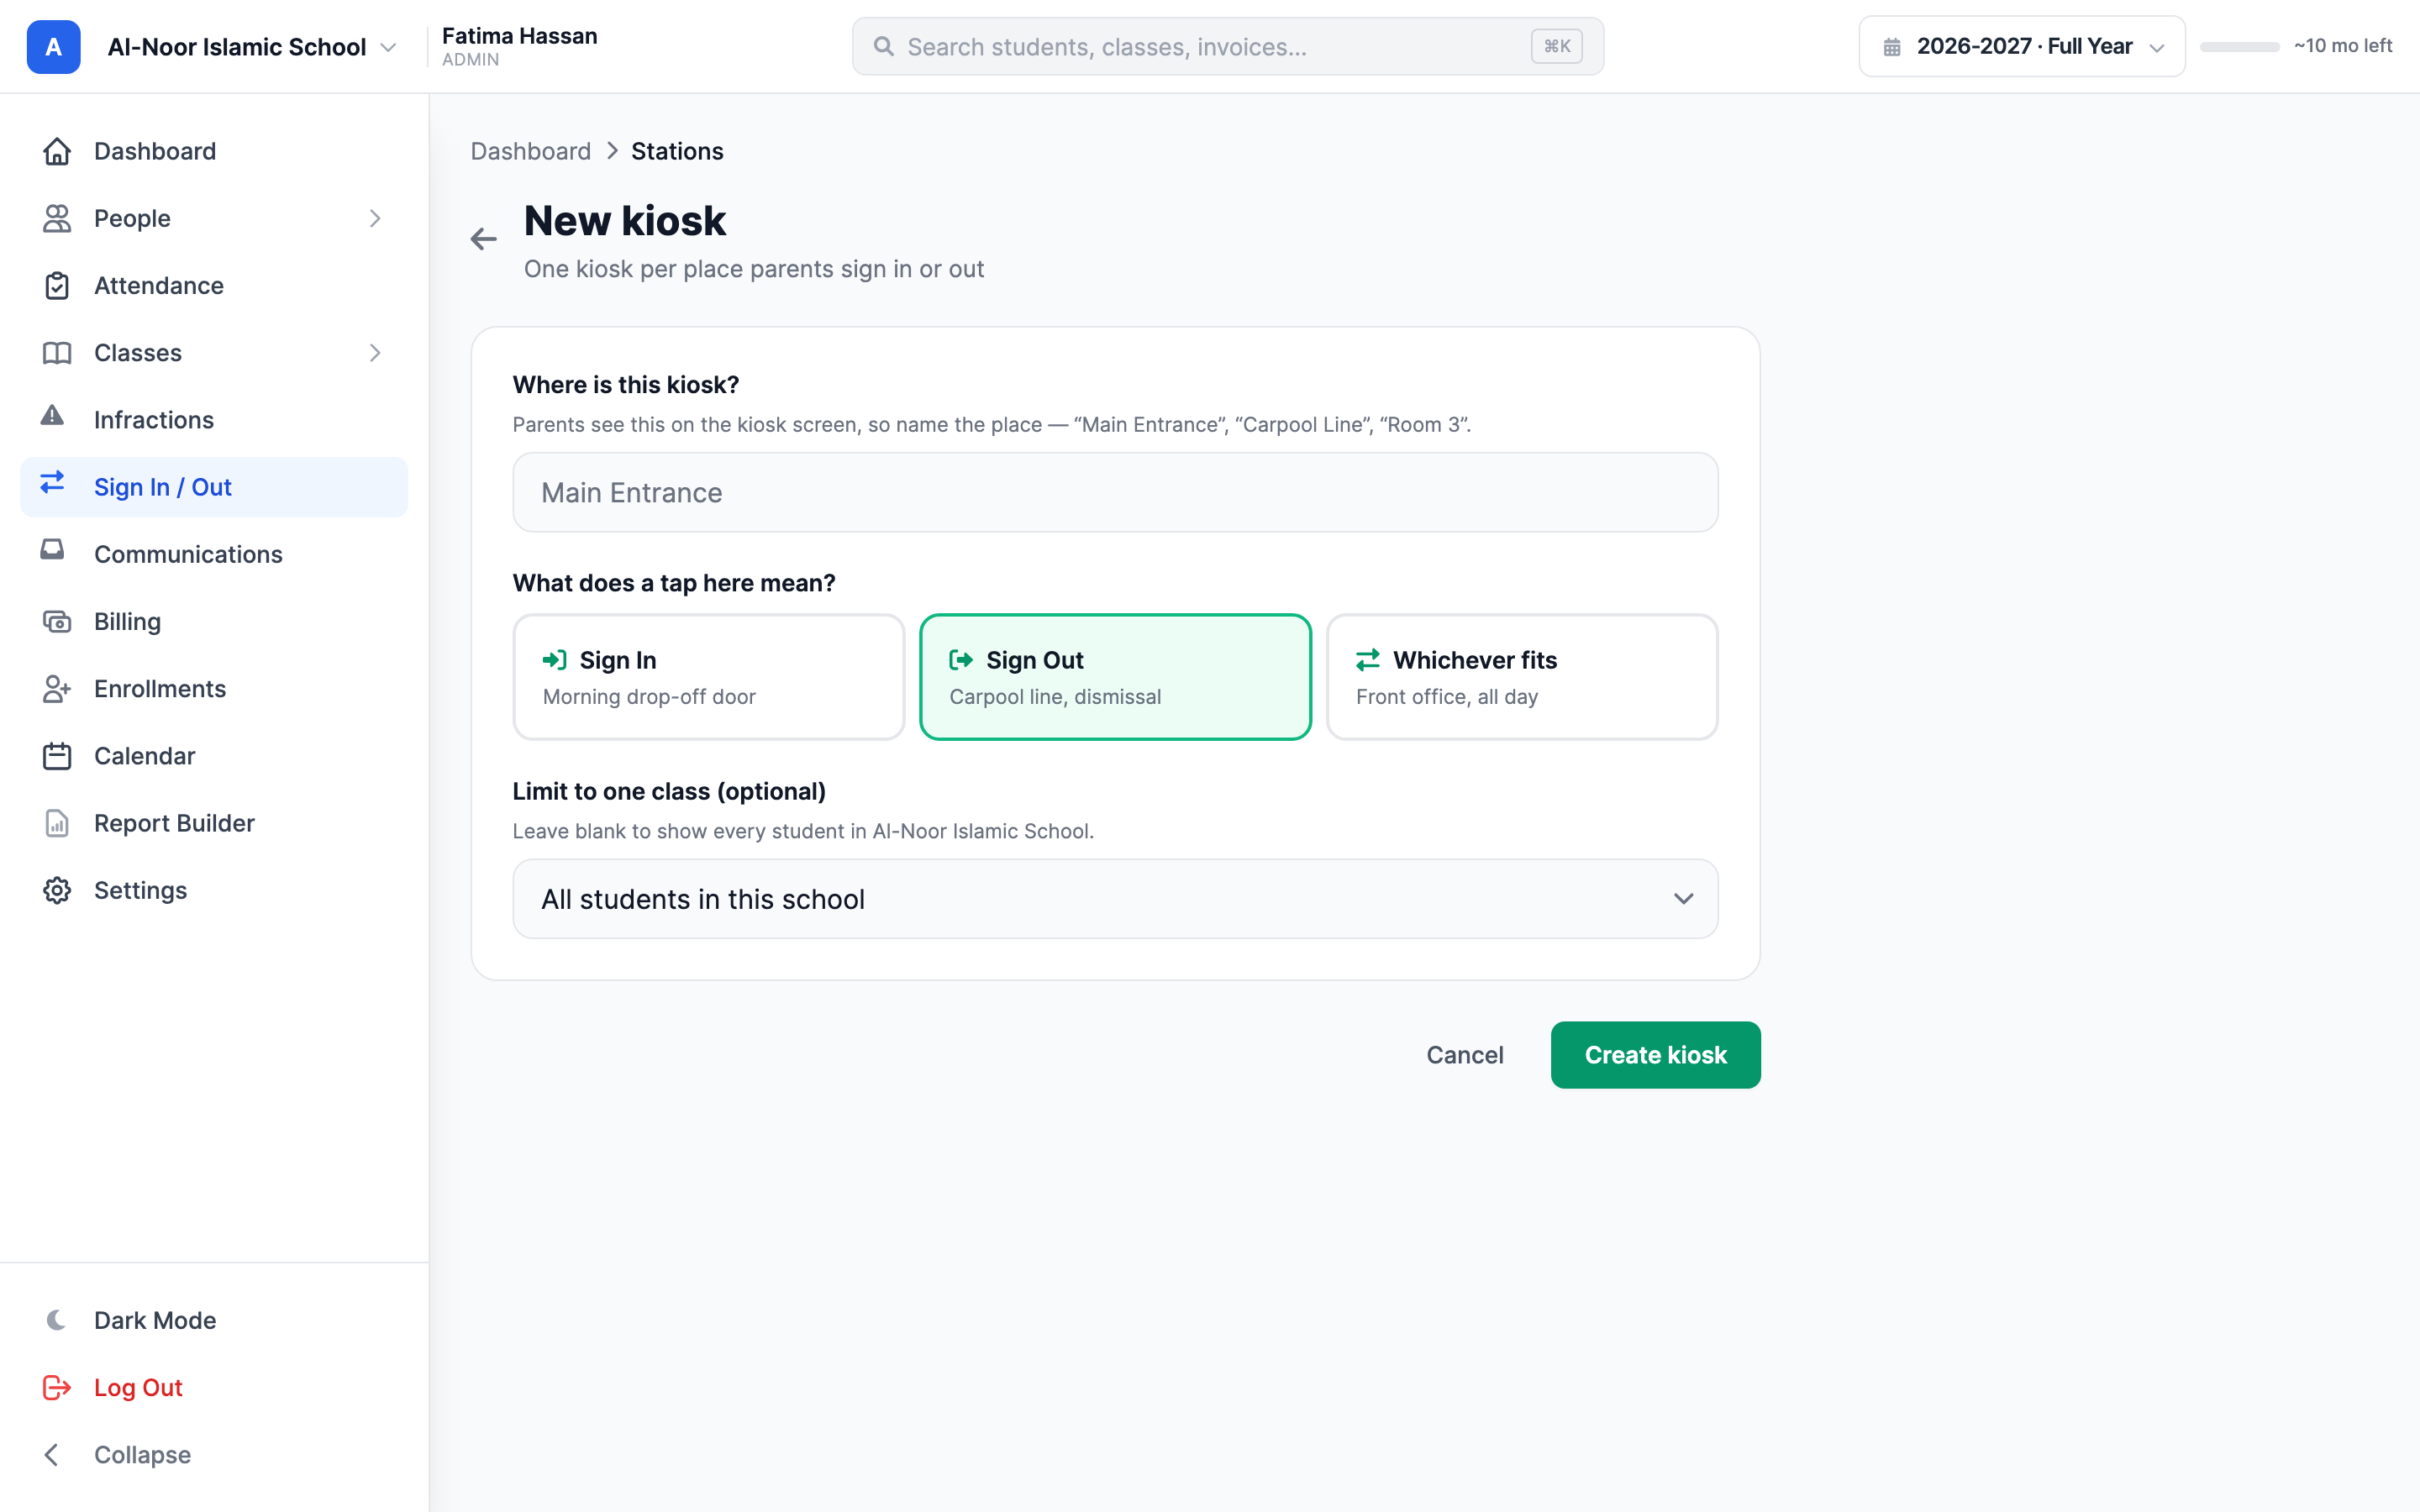Screen dimensions: 2420x1512
Task: Open Report Builder in the sidebar
Action: 214,823
